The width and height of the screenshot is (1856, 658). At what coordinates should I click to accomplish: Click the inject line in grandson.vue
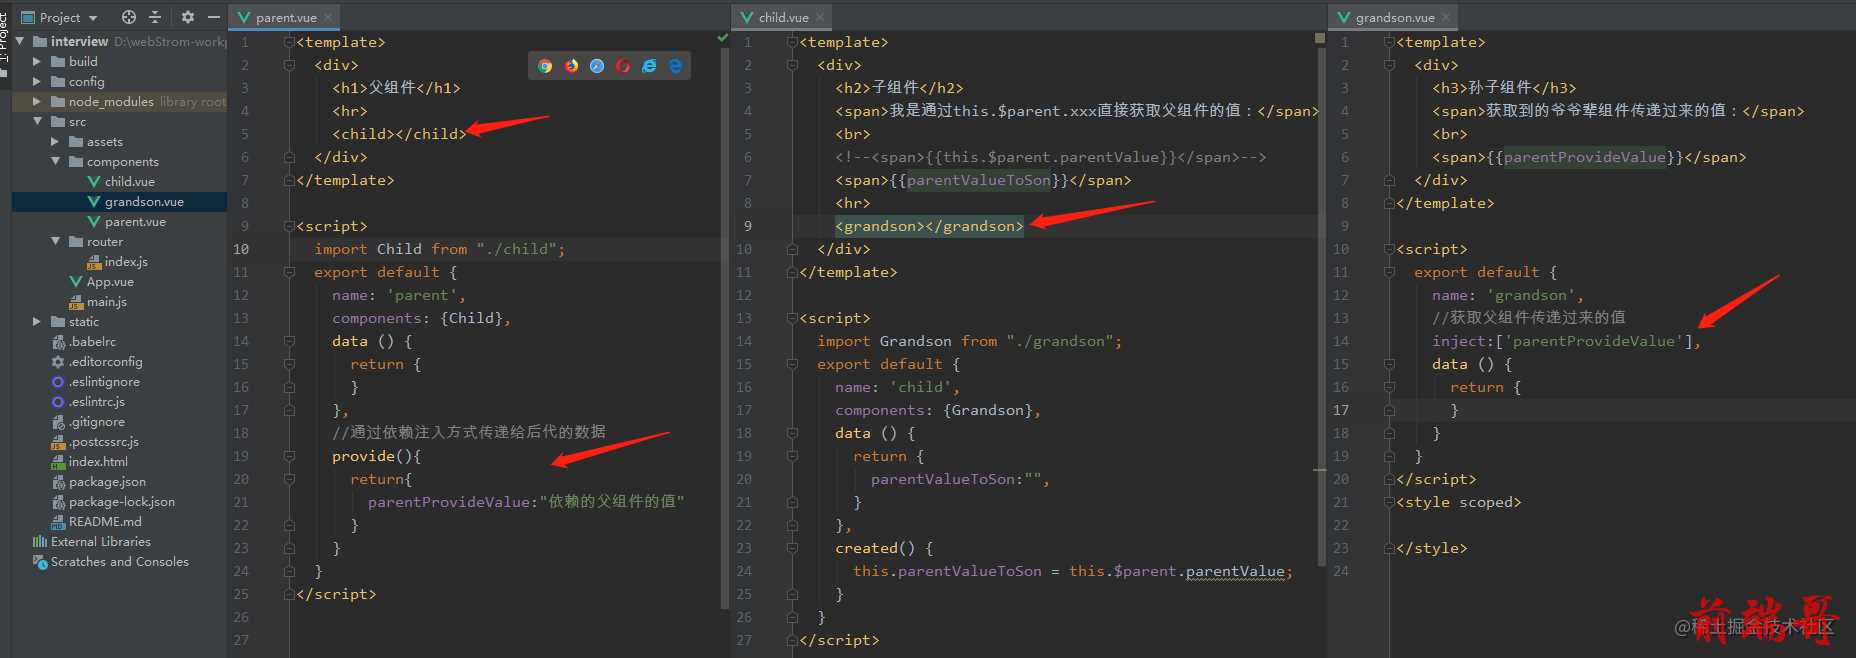point(1566,341)
